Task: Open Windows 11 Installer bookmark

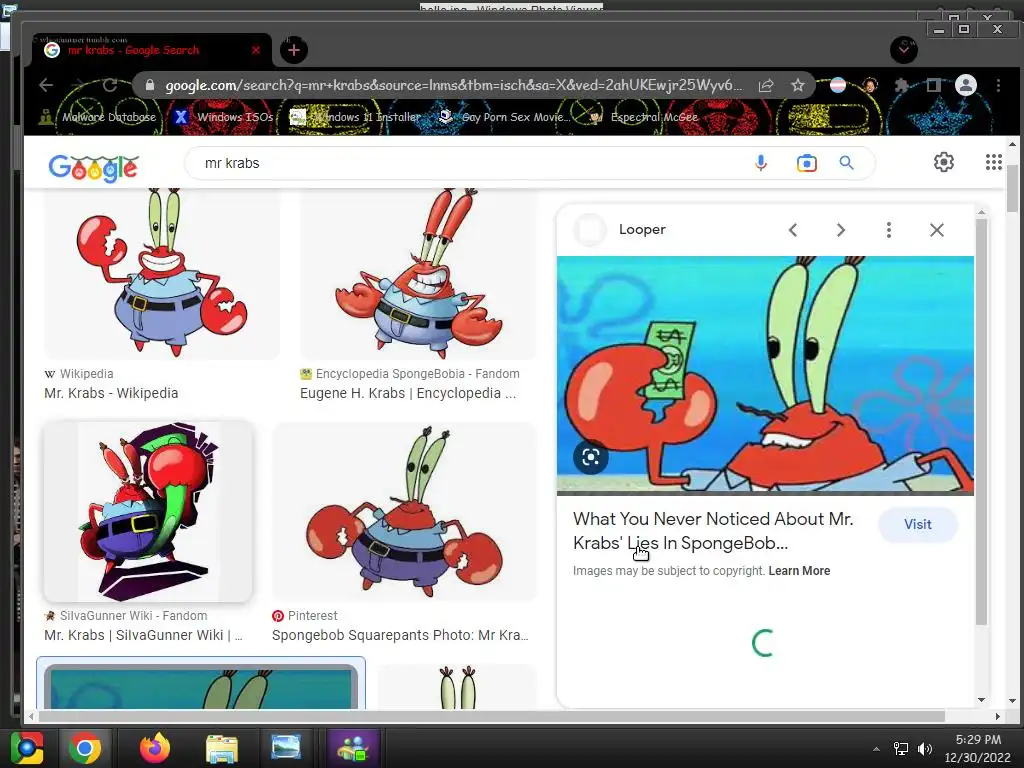Action: (356, 117)
